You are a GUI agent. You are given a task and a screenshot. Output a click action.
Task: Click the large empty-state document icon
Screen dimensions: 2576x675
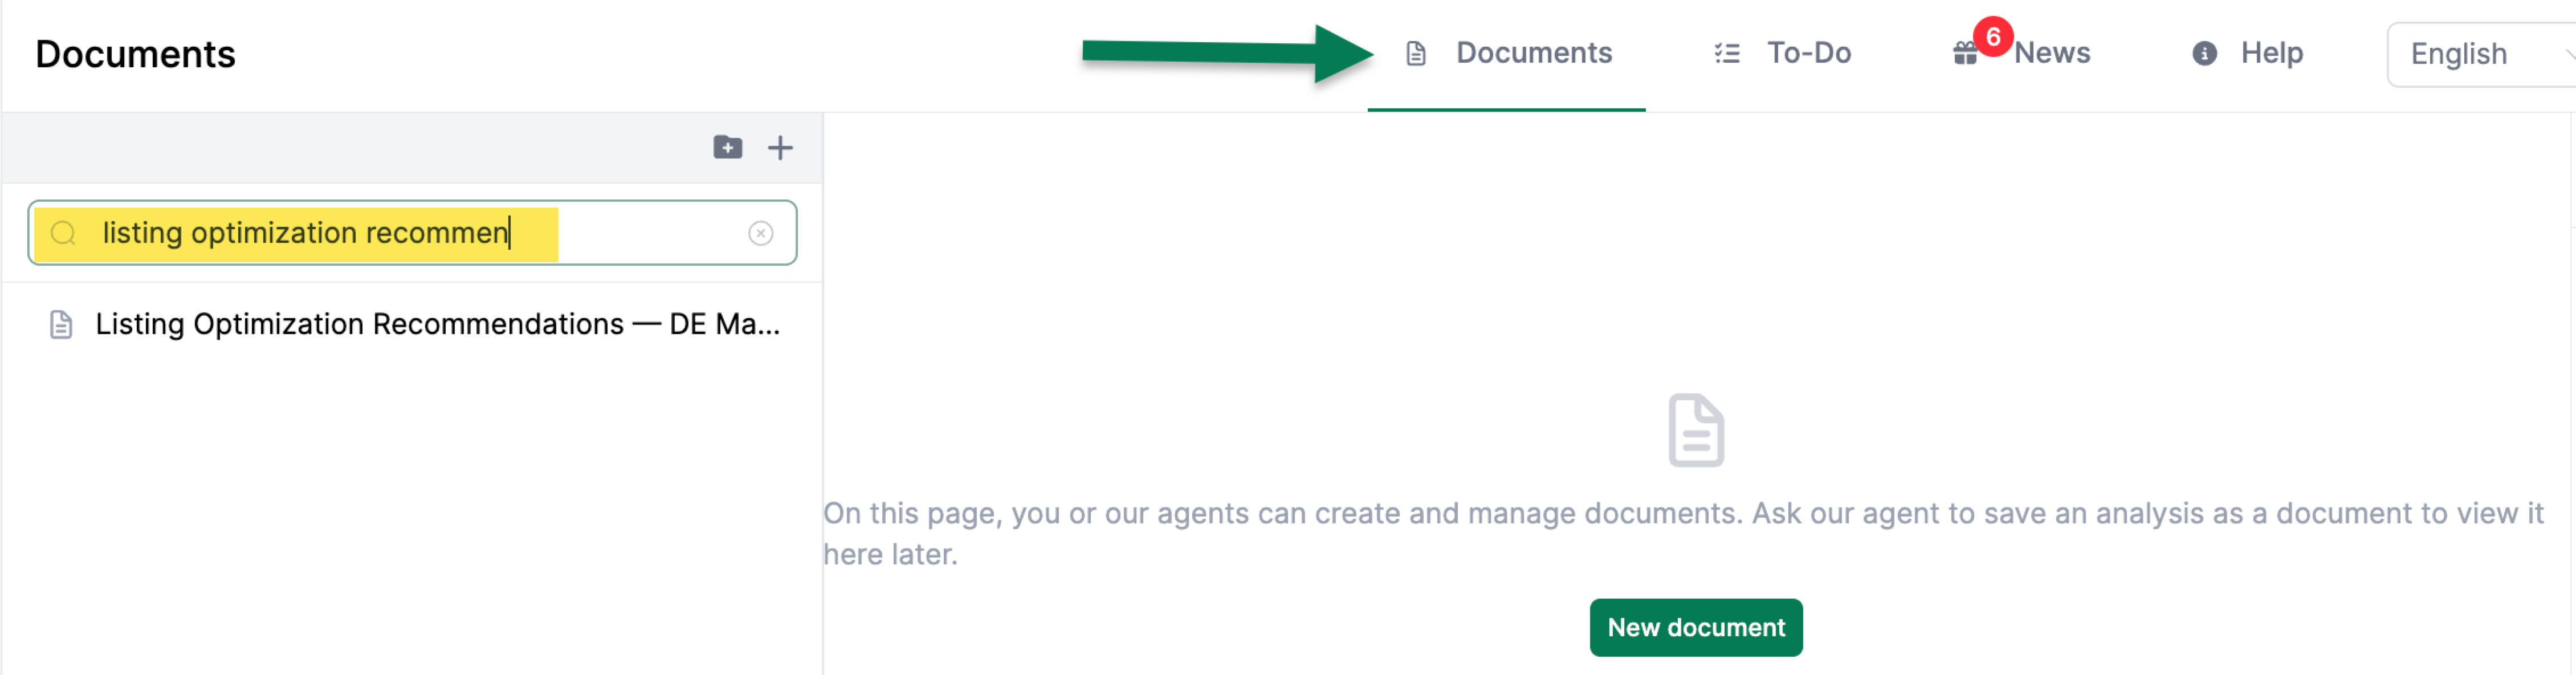pyautogui.click(x=1695, y=430)
